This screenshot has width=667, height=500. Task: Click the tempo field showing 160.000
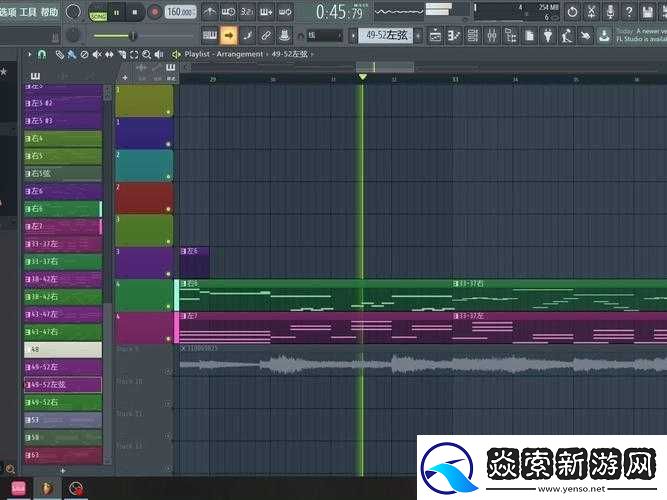[x=180, y=12]
